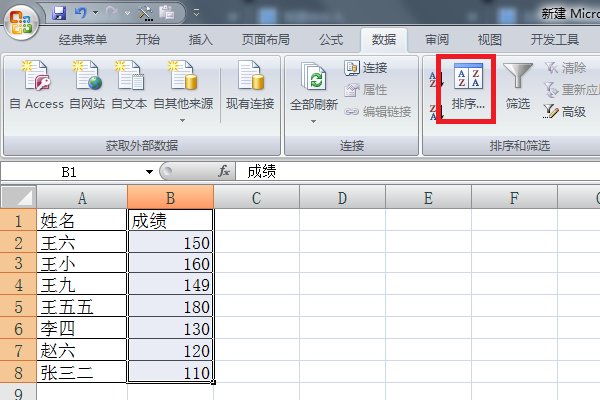The image size is (600, 400).
Task: Select column E header
Action: coord(429,198)
